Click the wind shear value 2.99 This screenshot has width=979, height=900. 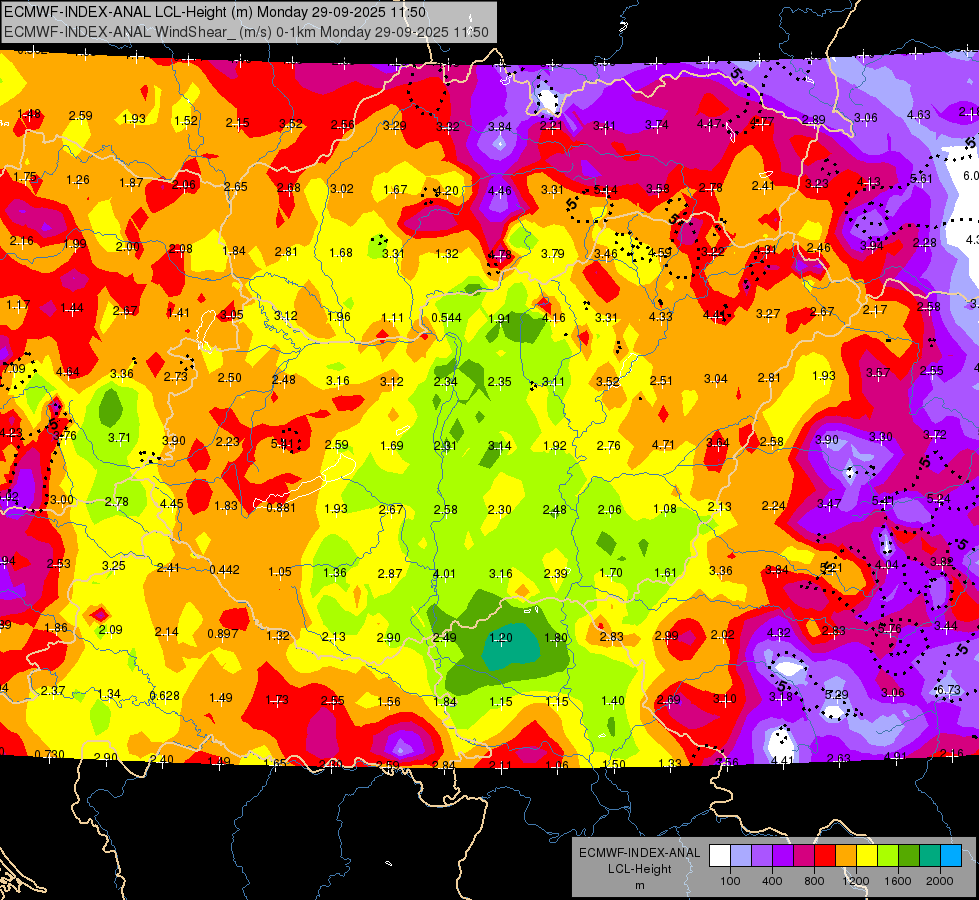(x=666, y=636)
